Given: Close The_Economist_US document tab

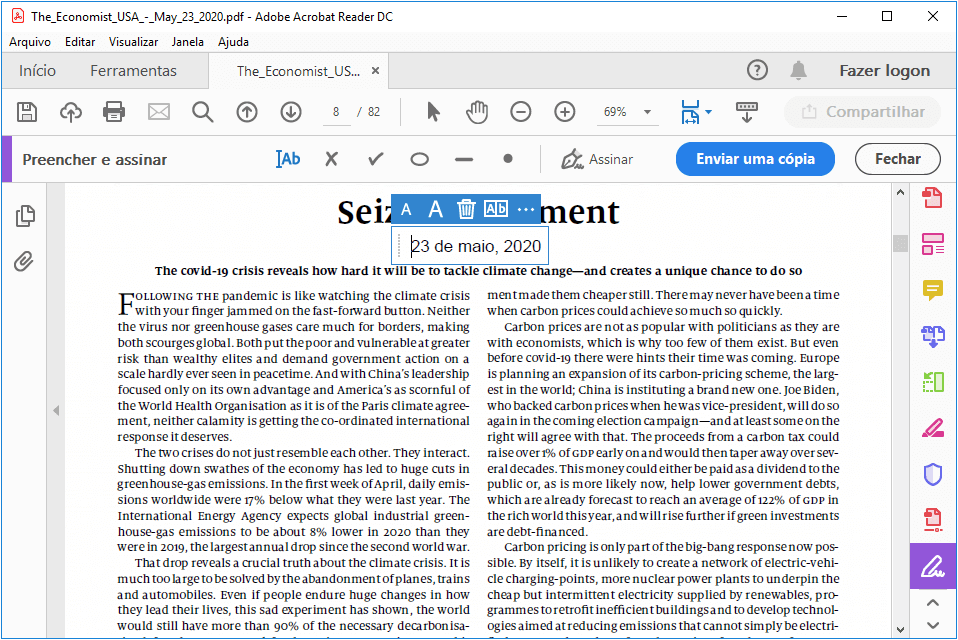Looking at the screenshot, I should 375,71.
